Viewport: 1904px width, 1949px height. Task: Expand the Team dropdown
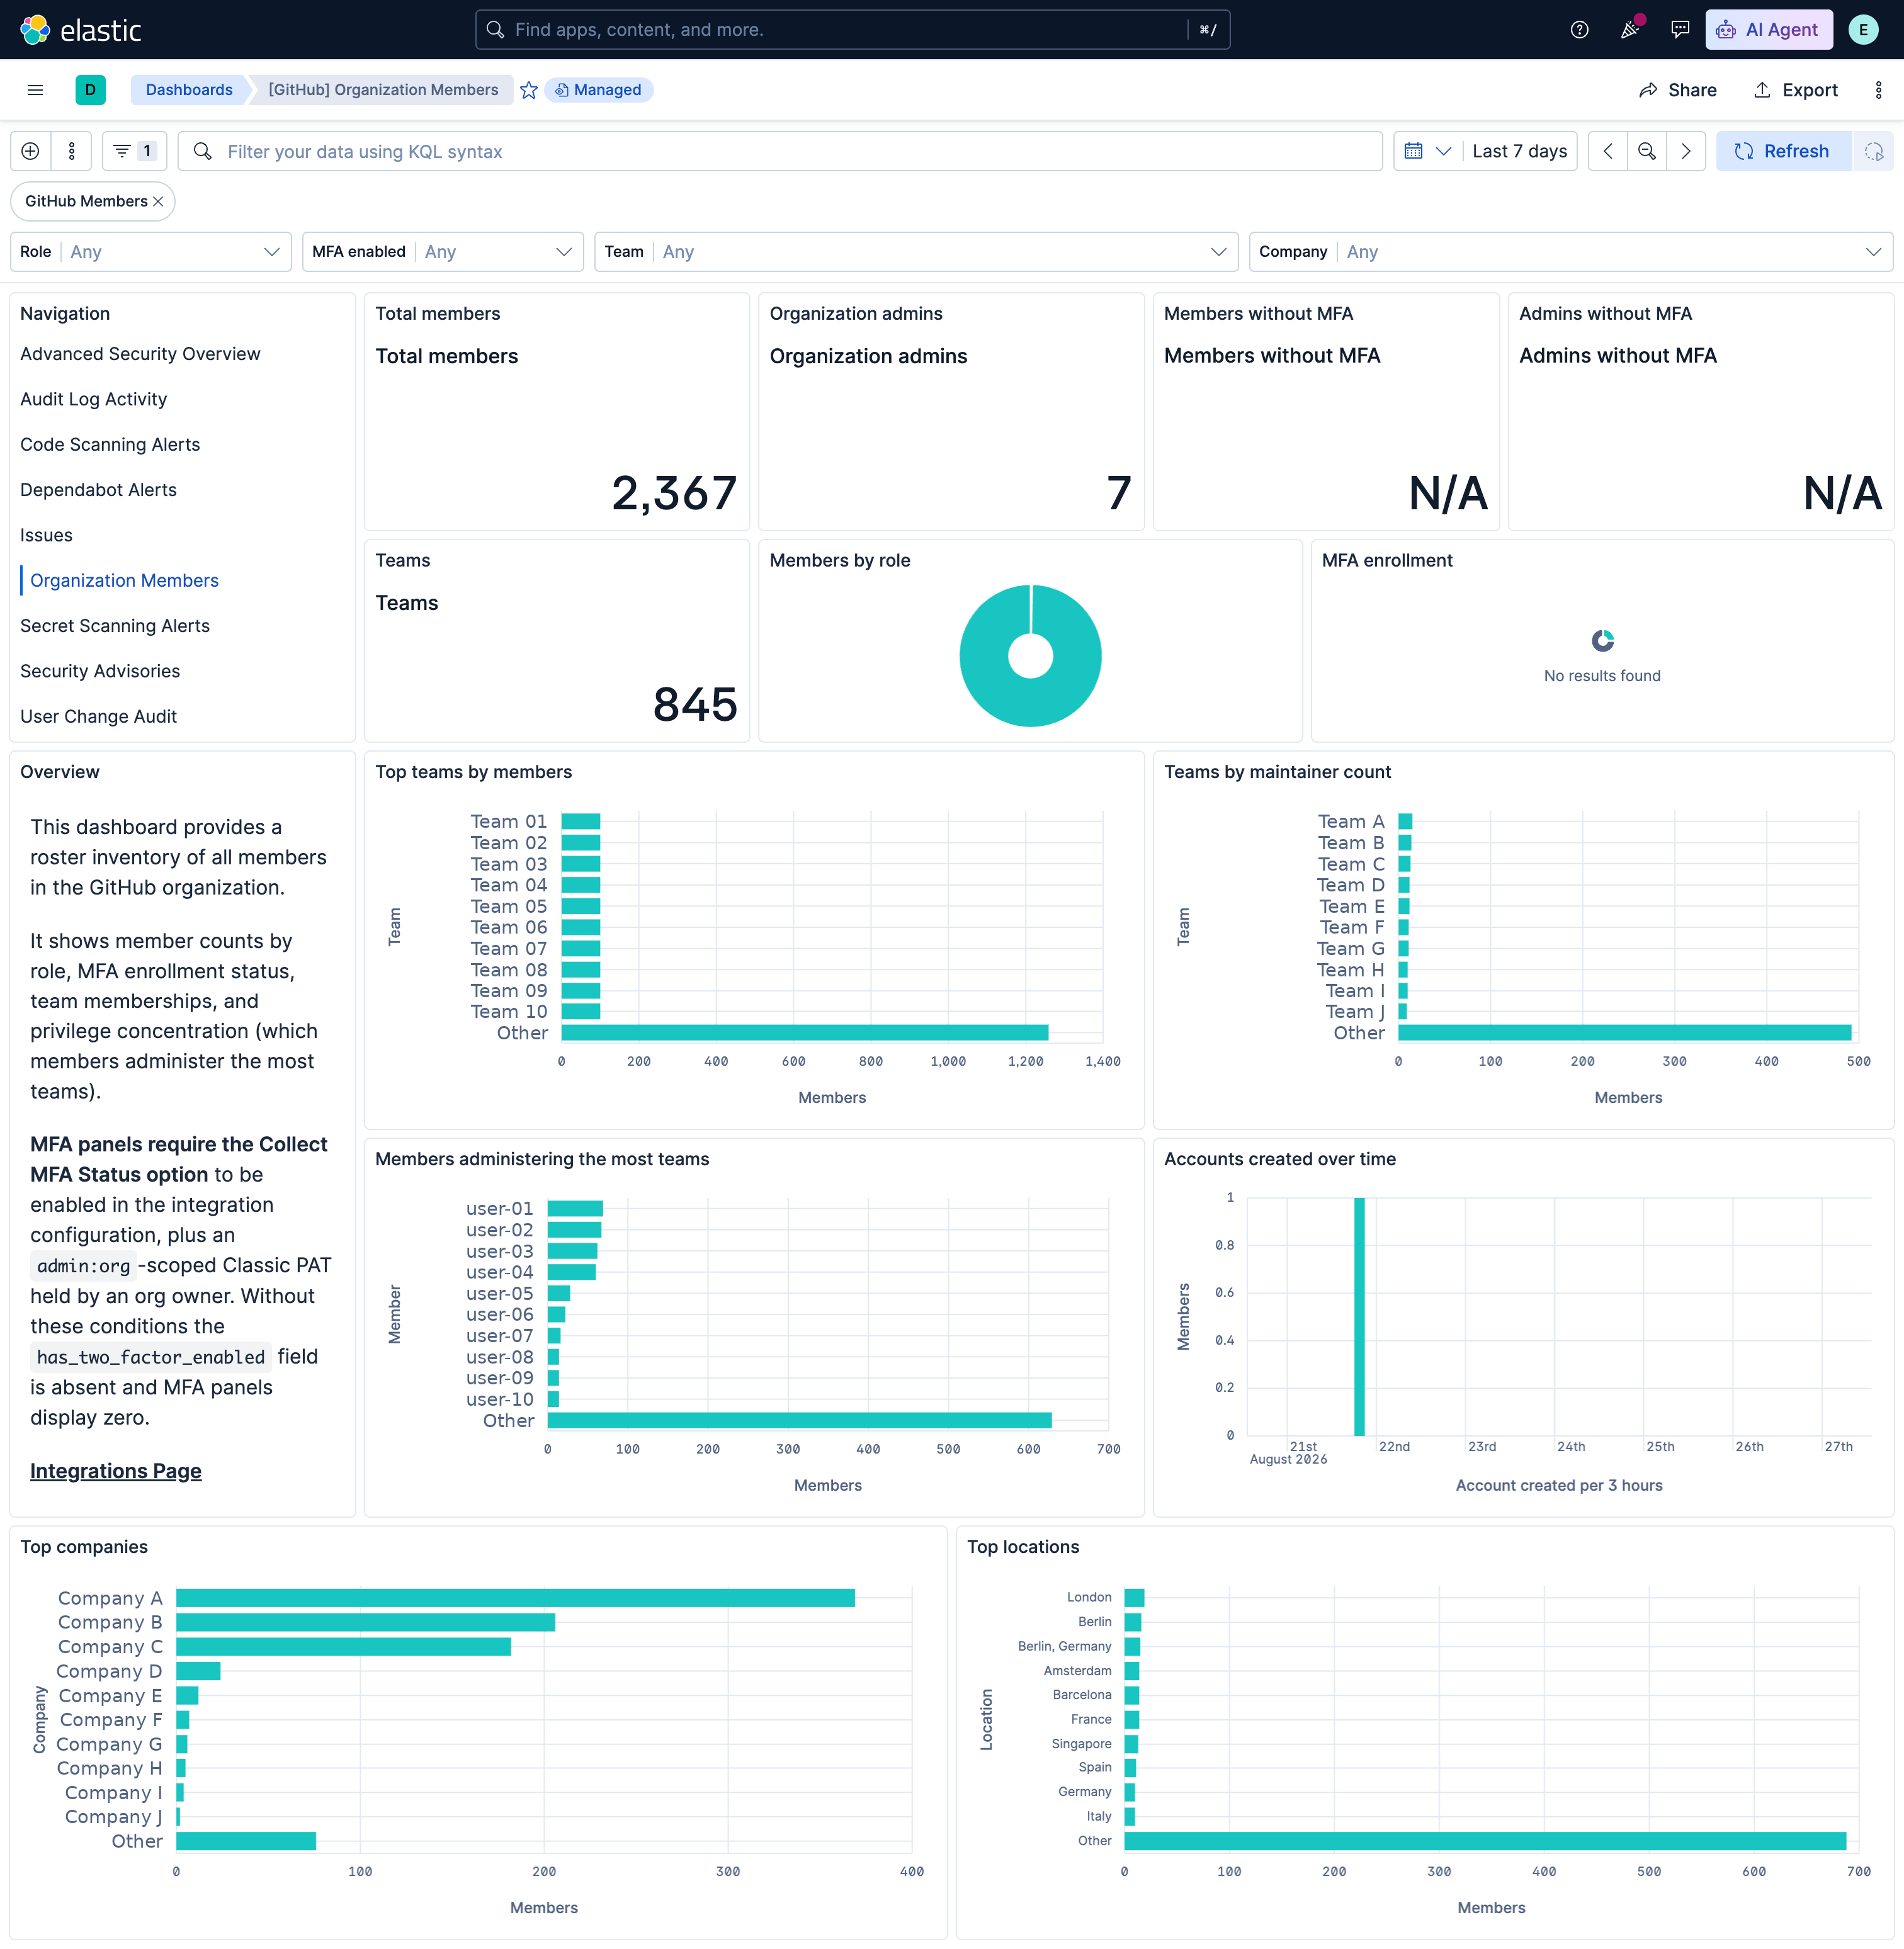pos(916,252)
